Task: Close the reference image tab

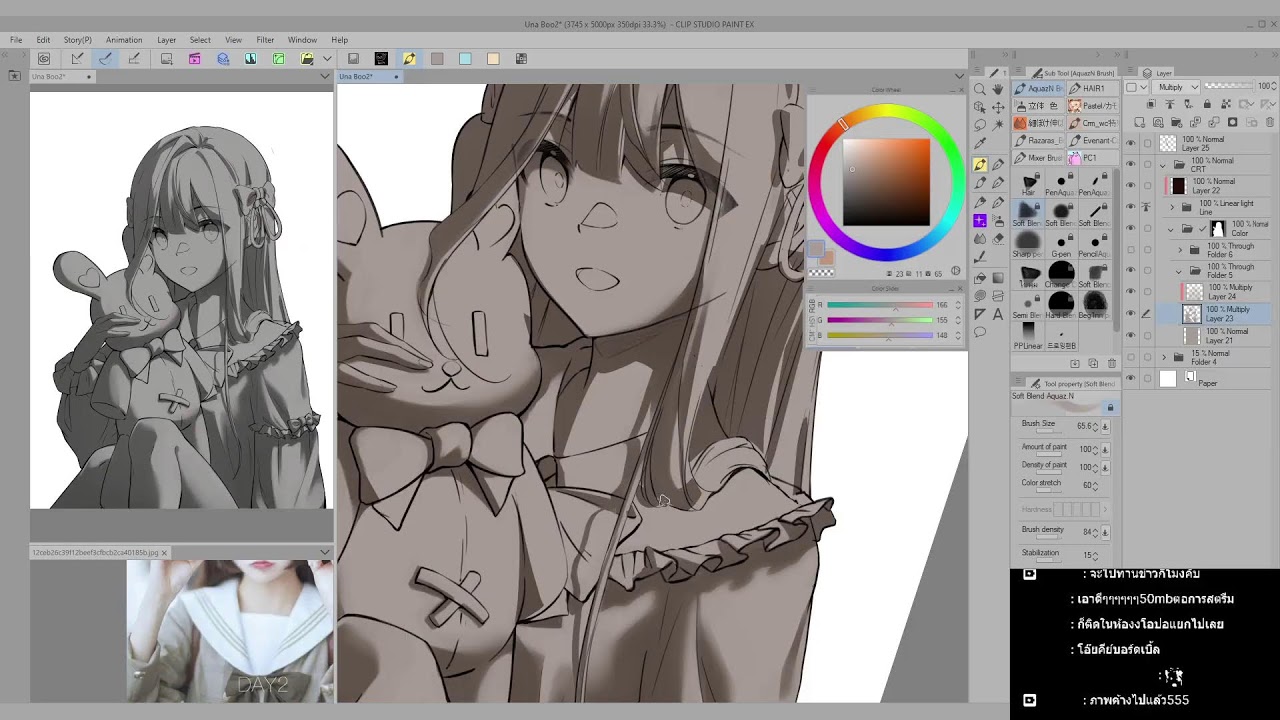Action: click(x=164, y=552)
